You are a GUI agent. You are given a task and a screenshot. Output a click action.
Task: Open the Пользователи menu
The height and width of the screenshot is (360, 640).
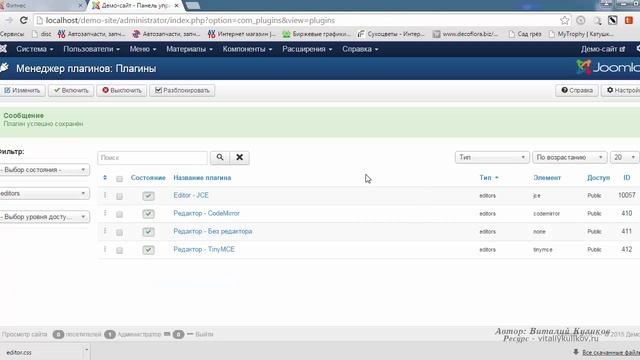(x=91, y=49)
